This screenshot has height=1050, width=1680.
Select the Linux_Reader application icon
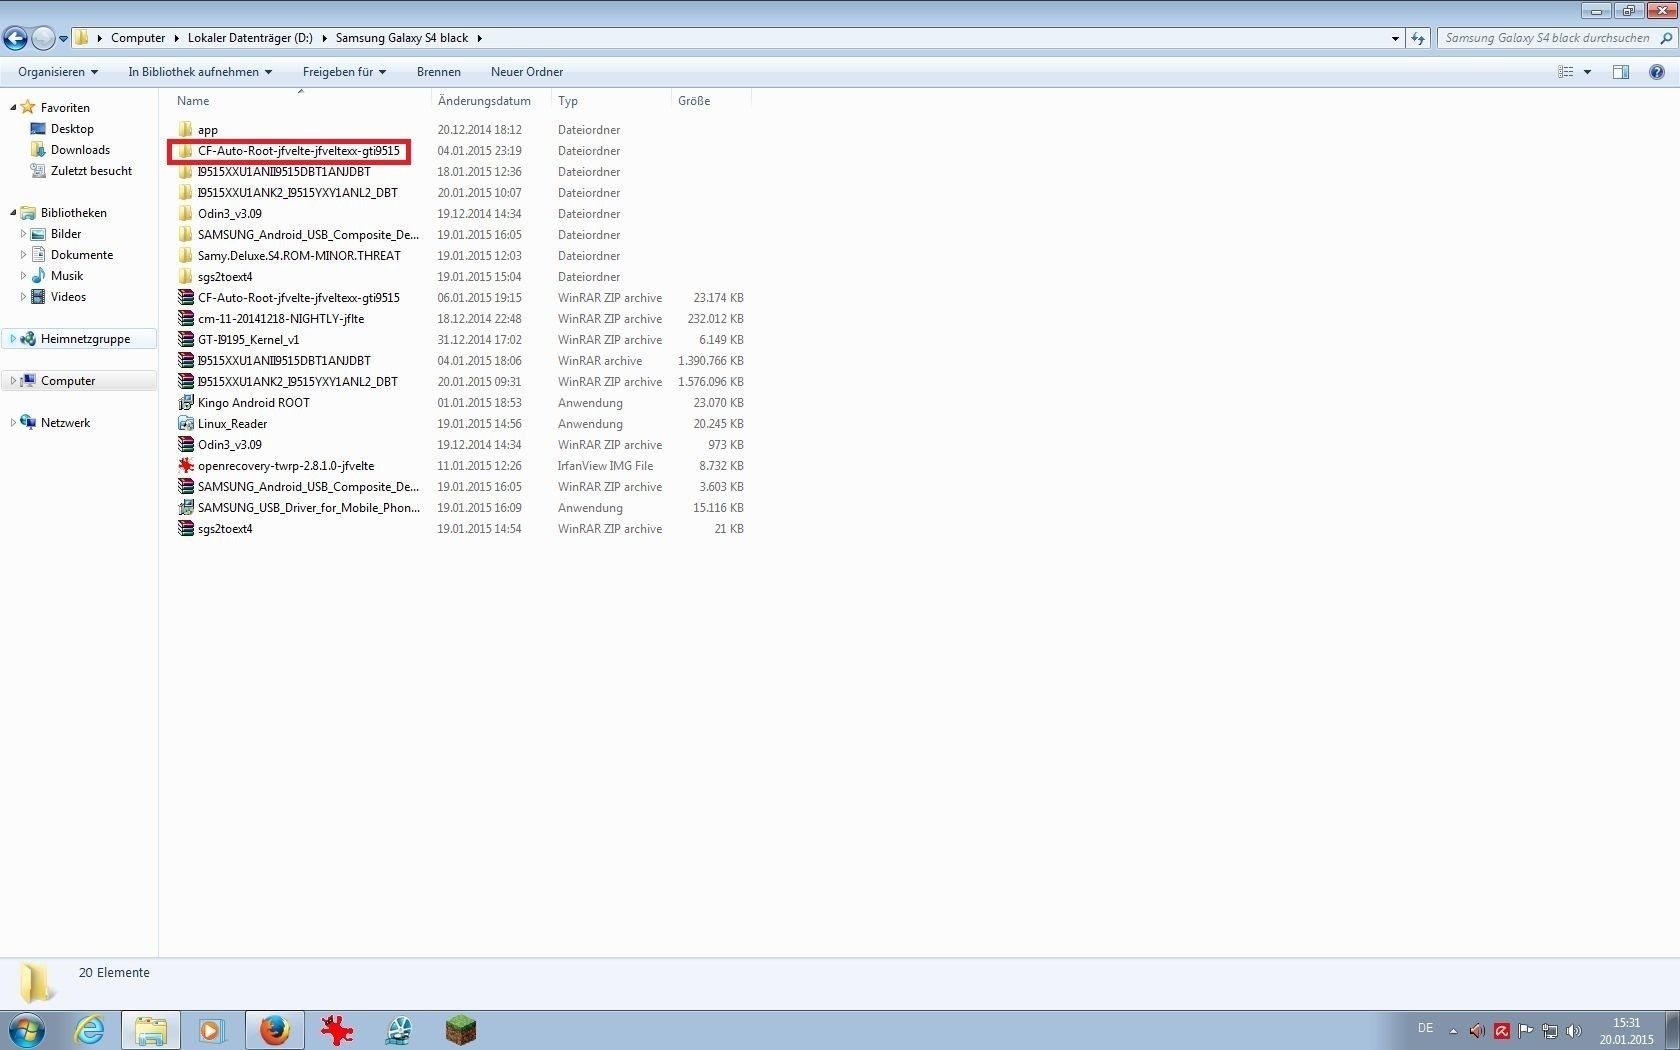click(x=185, y=424)
